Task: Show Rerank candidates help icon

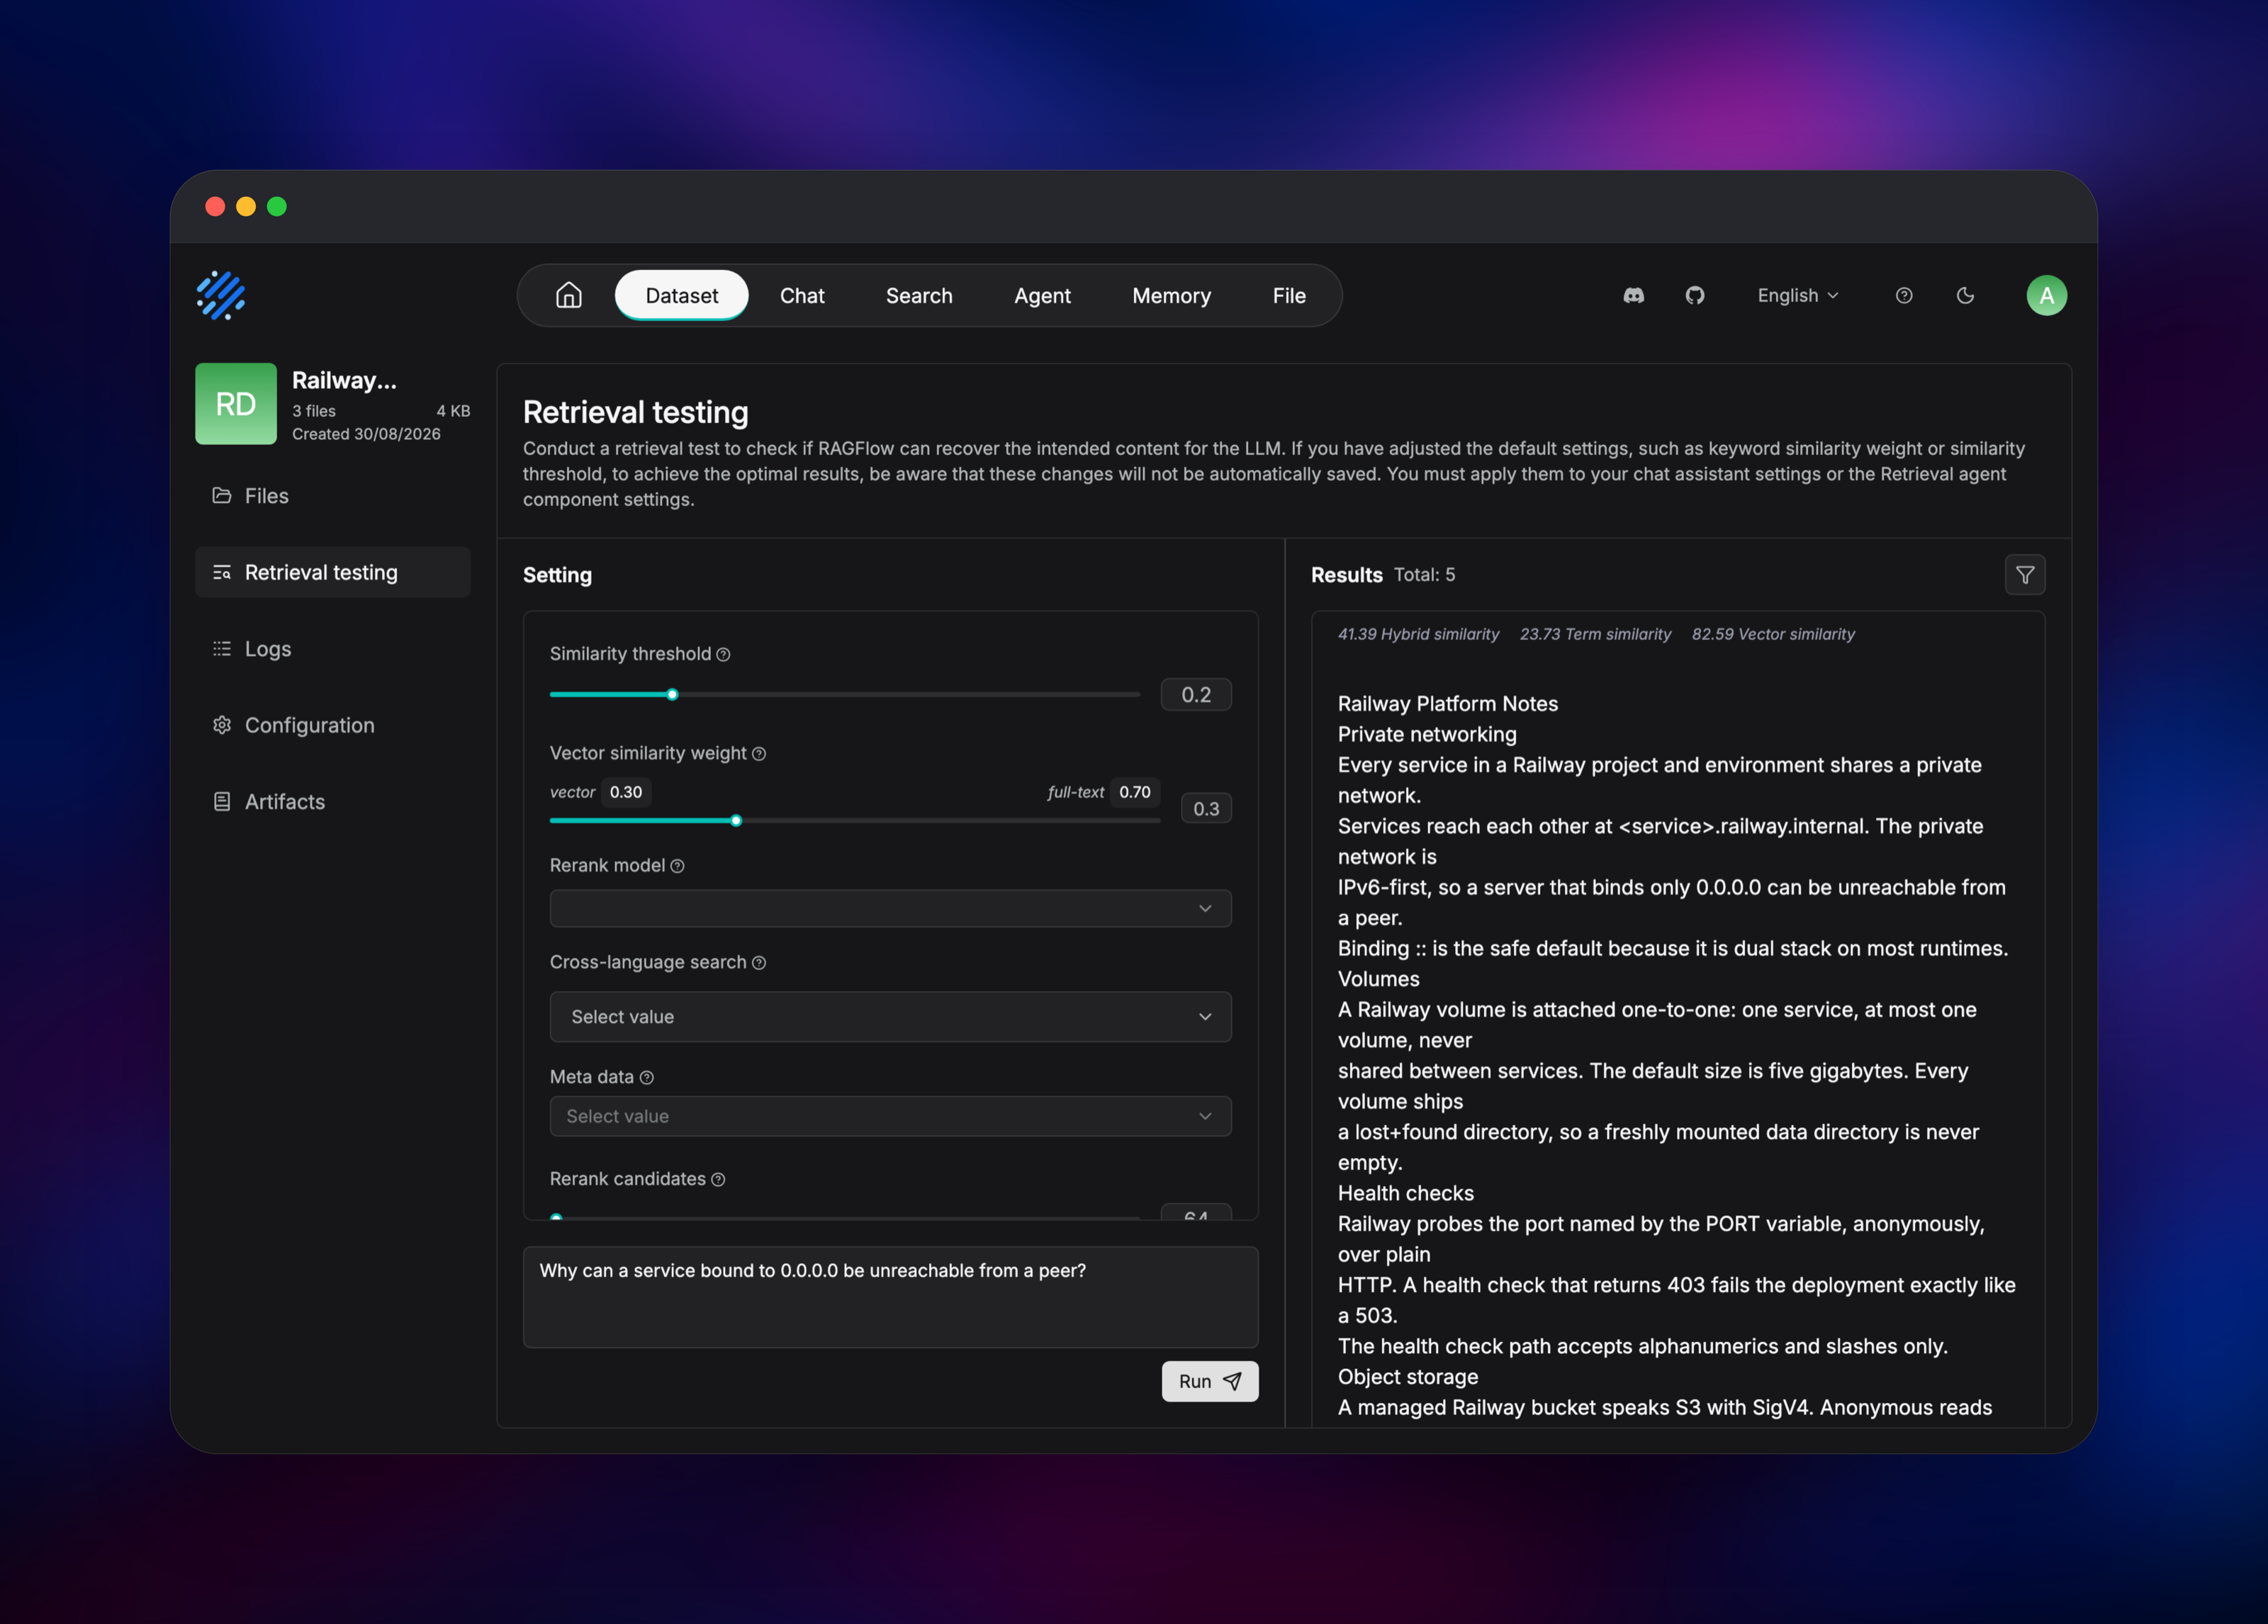Action: [718, 1179]
